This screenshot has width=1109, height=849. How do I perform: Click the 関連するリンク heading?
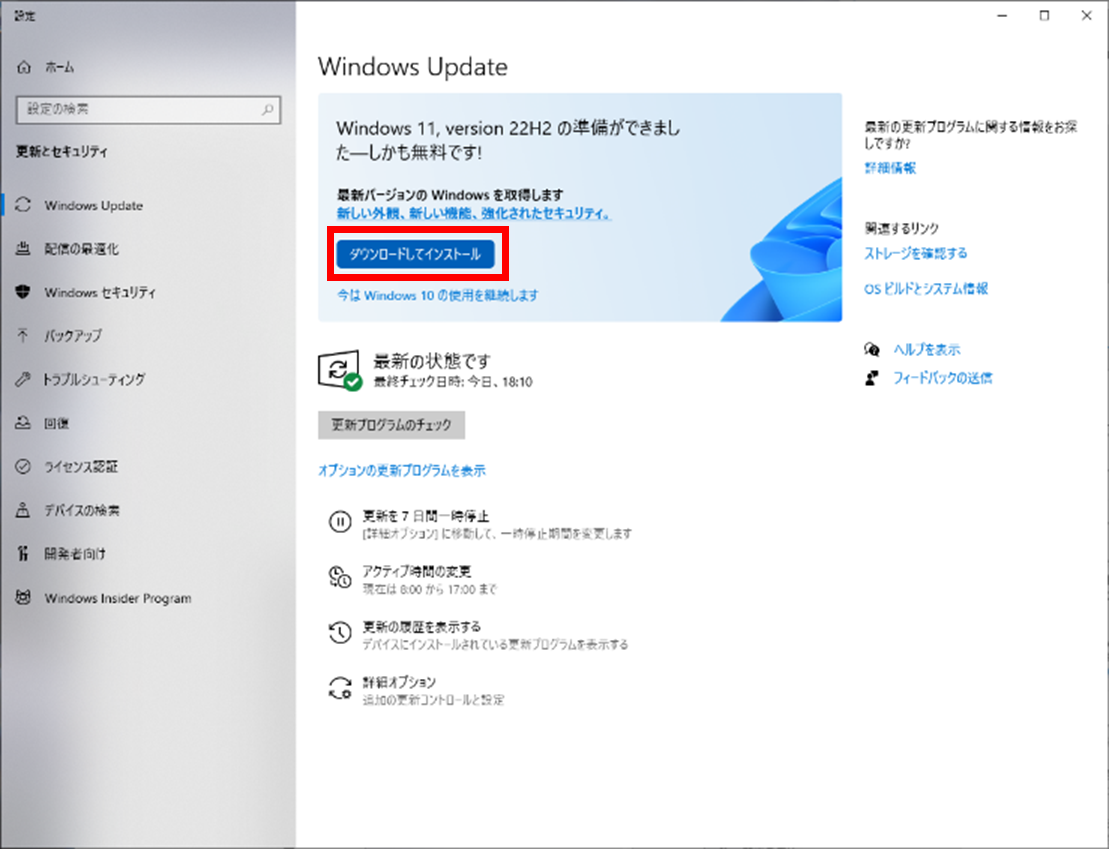(902, 229)
